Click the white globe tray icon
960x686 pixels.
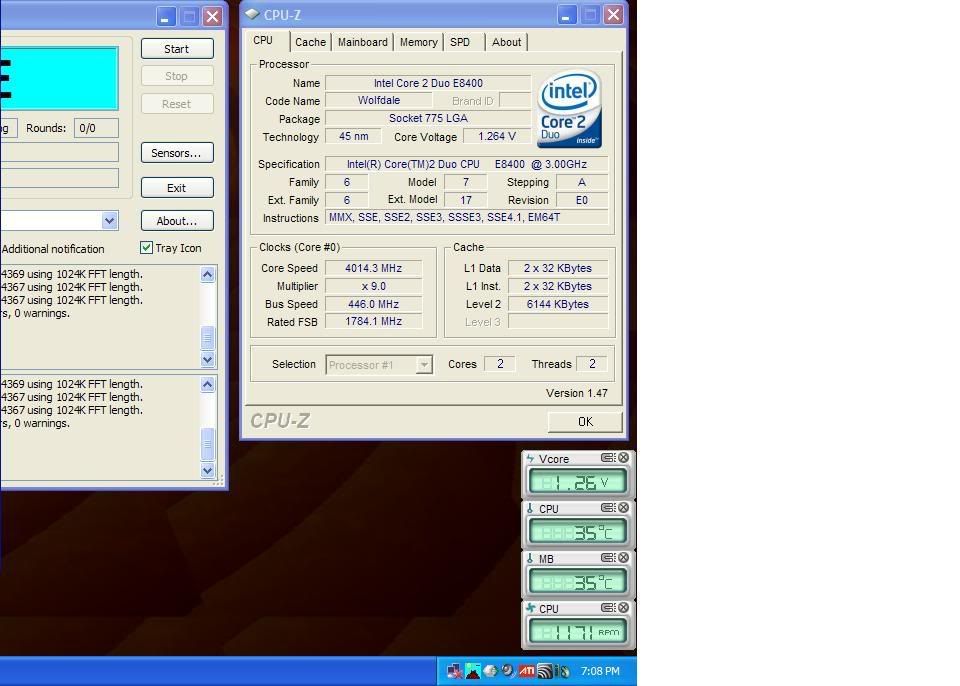coord(490,671)
